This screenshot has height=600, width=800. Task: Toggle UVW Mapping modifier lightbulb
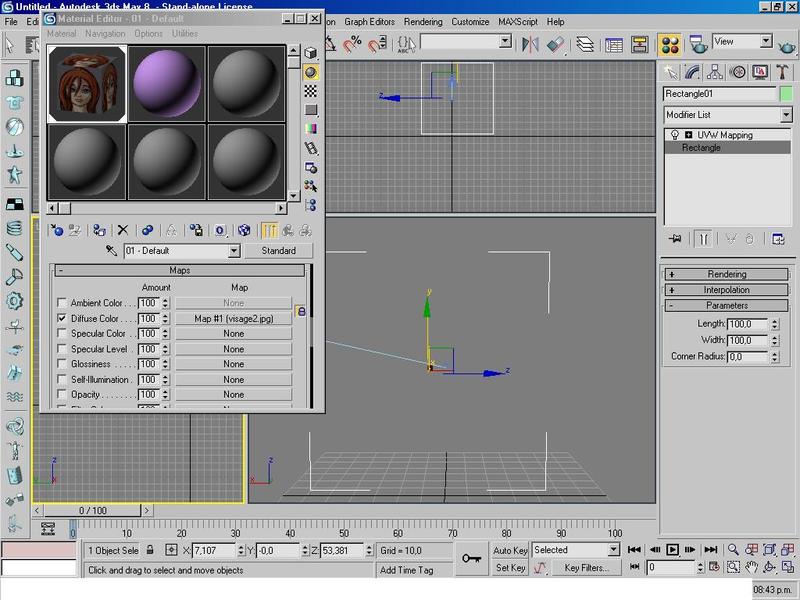[675, 135]
